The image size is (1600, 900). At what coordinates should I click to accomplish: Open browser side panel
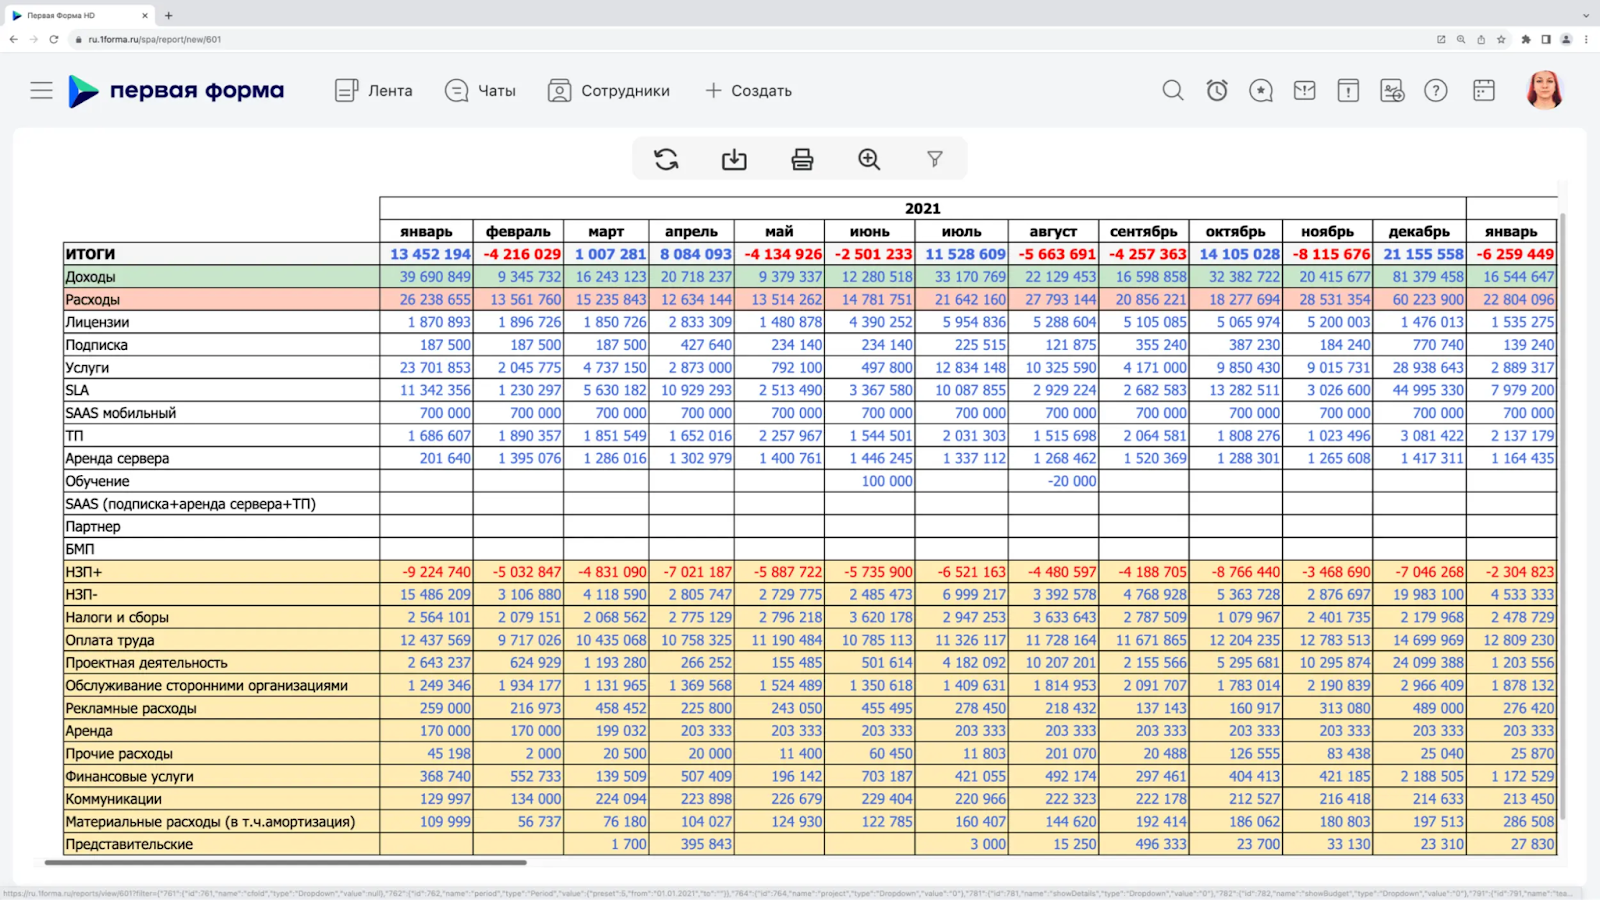pyautogui.click(x=1546, y=40)
